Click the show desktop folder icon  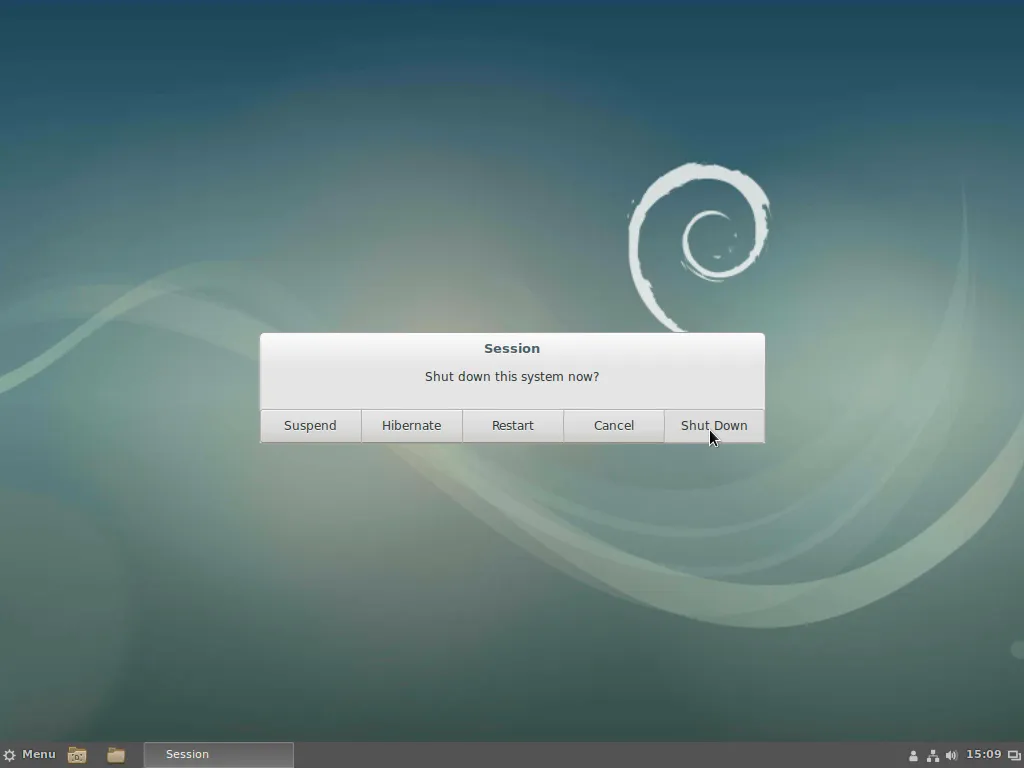tap(77, 755)
